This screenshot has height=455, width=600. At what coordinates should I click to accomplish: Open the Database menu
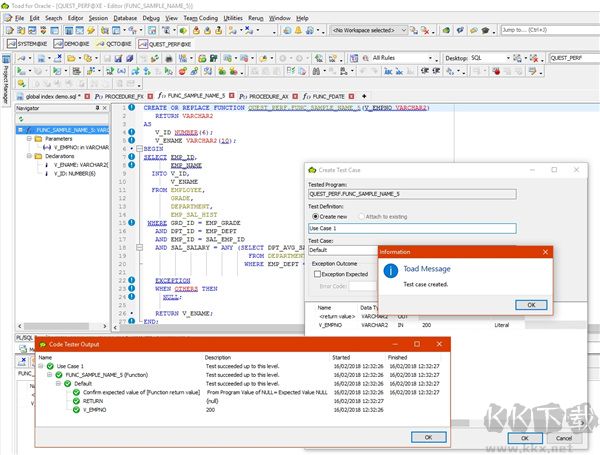(x=125, y=18)
